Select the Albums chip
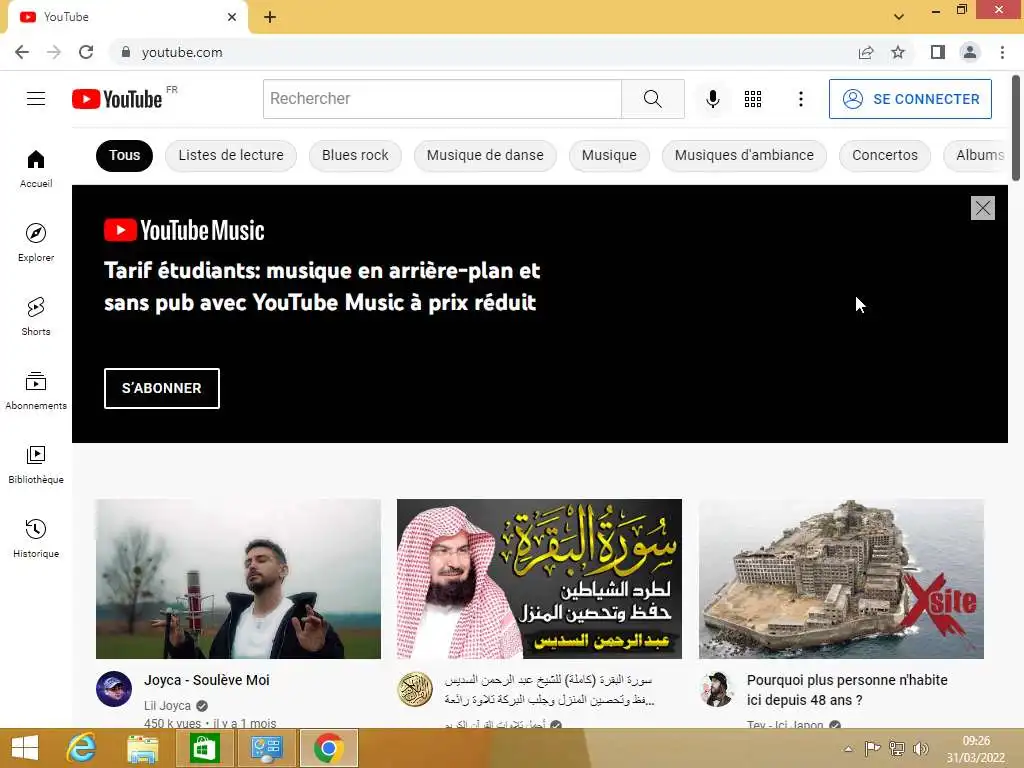Image resolution: width=1024 pixels, height=768 pixels. click(x=976, y=155)
